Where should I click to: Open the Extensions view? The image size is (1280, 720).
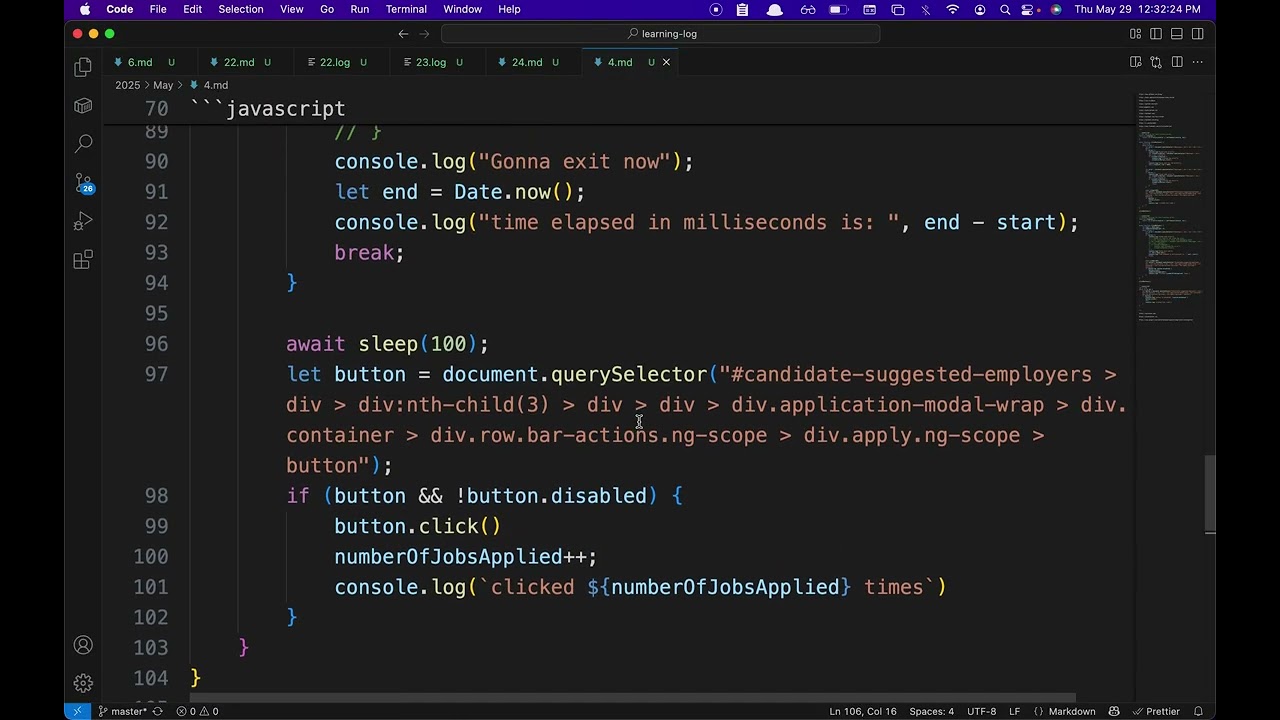pyautogui.click(x=83, y=260)
